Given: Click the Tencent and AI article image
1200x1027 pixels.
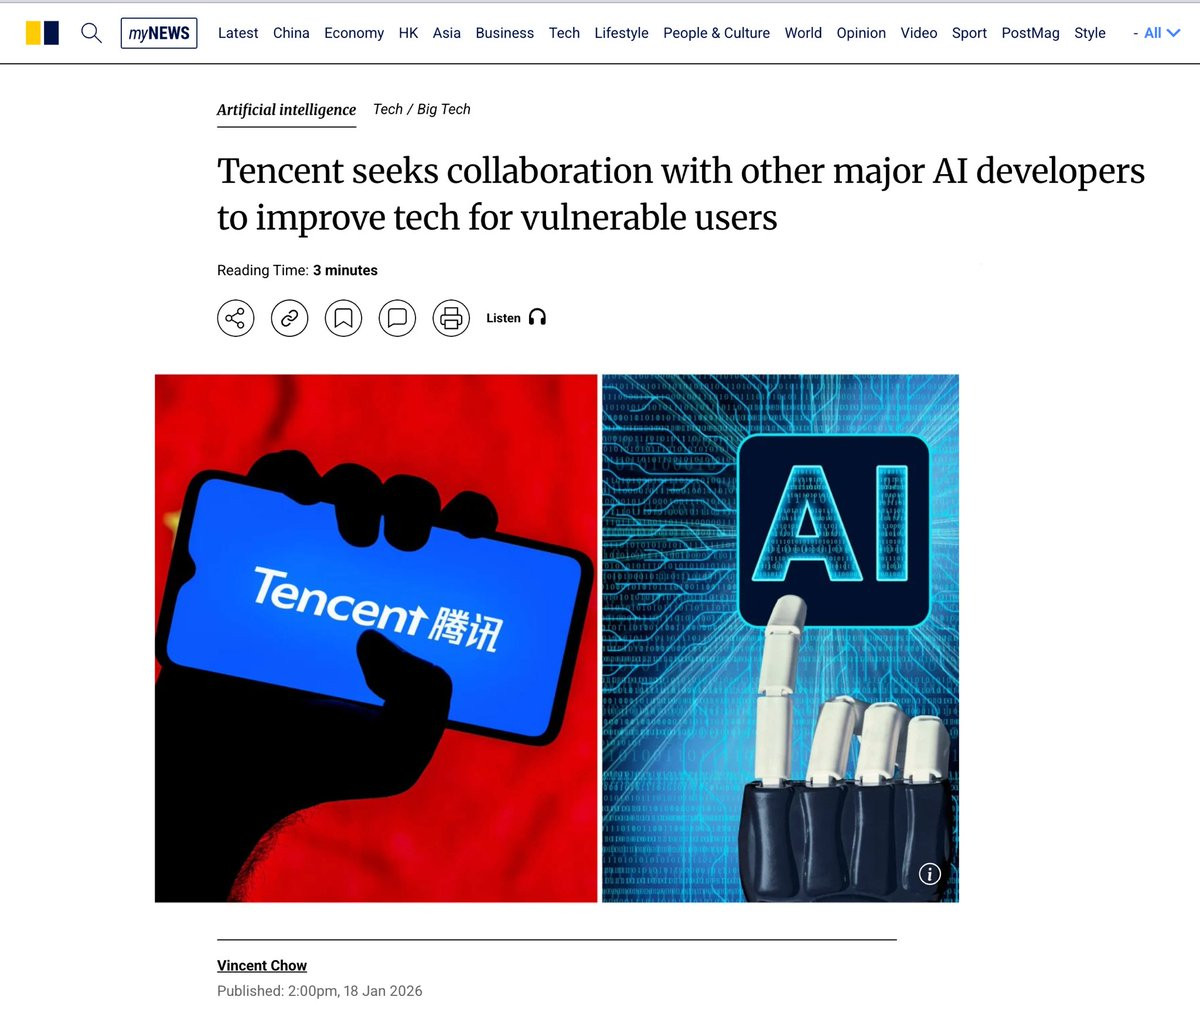Looking at the screenshot, I should pos(557,638).
